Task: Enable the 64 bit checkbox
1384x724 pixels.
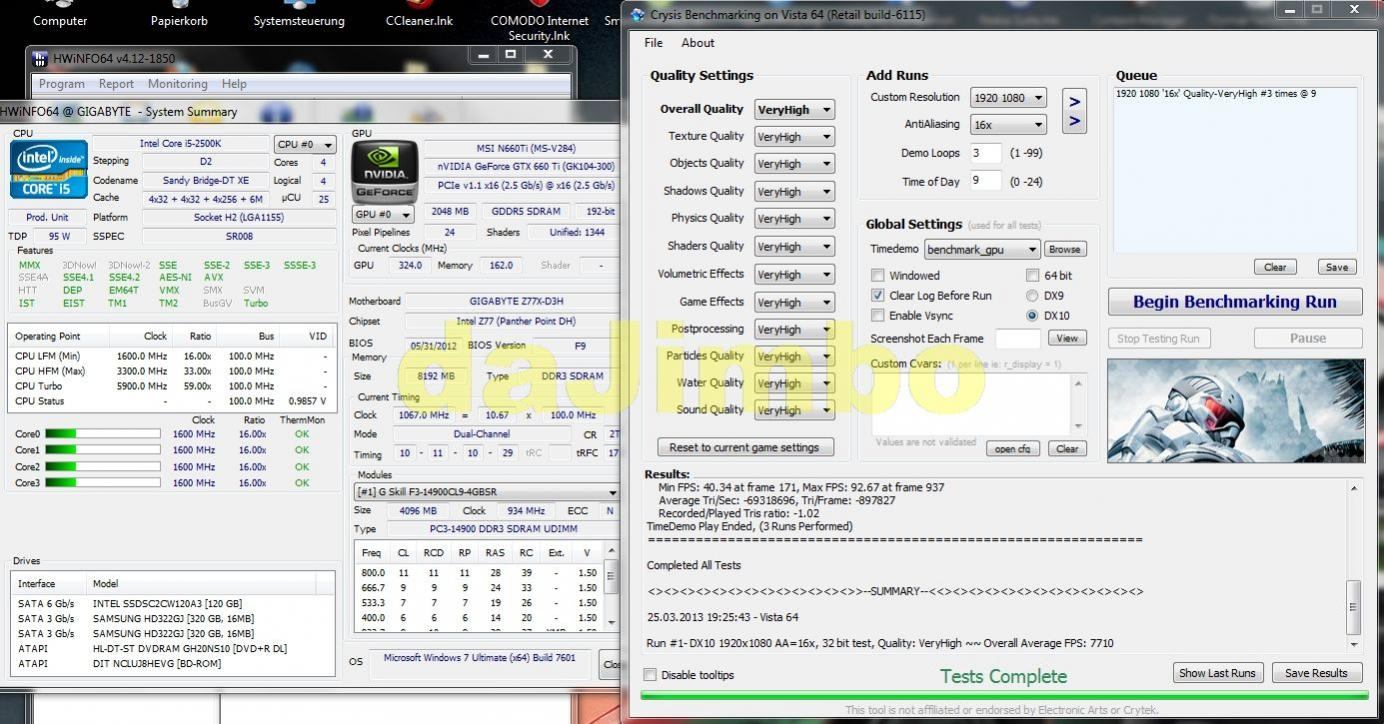Action: (1032, 275)
